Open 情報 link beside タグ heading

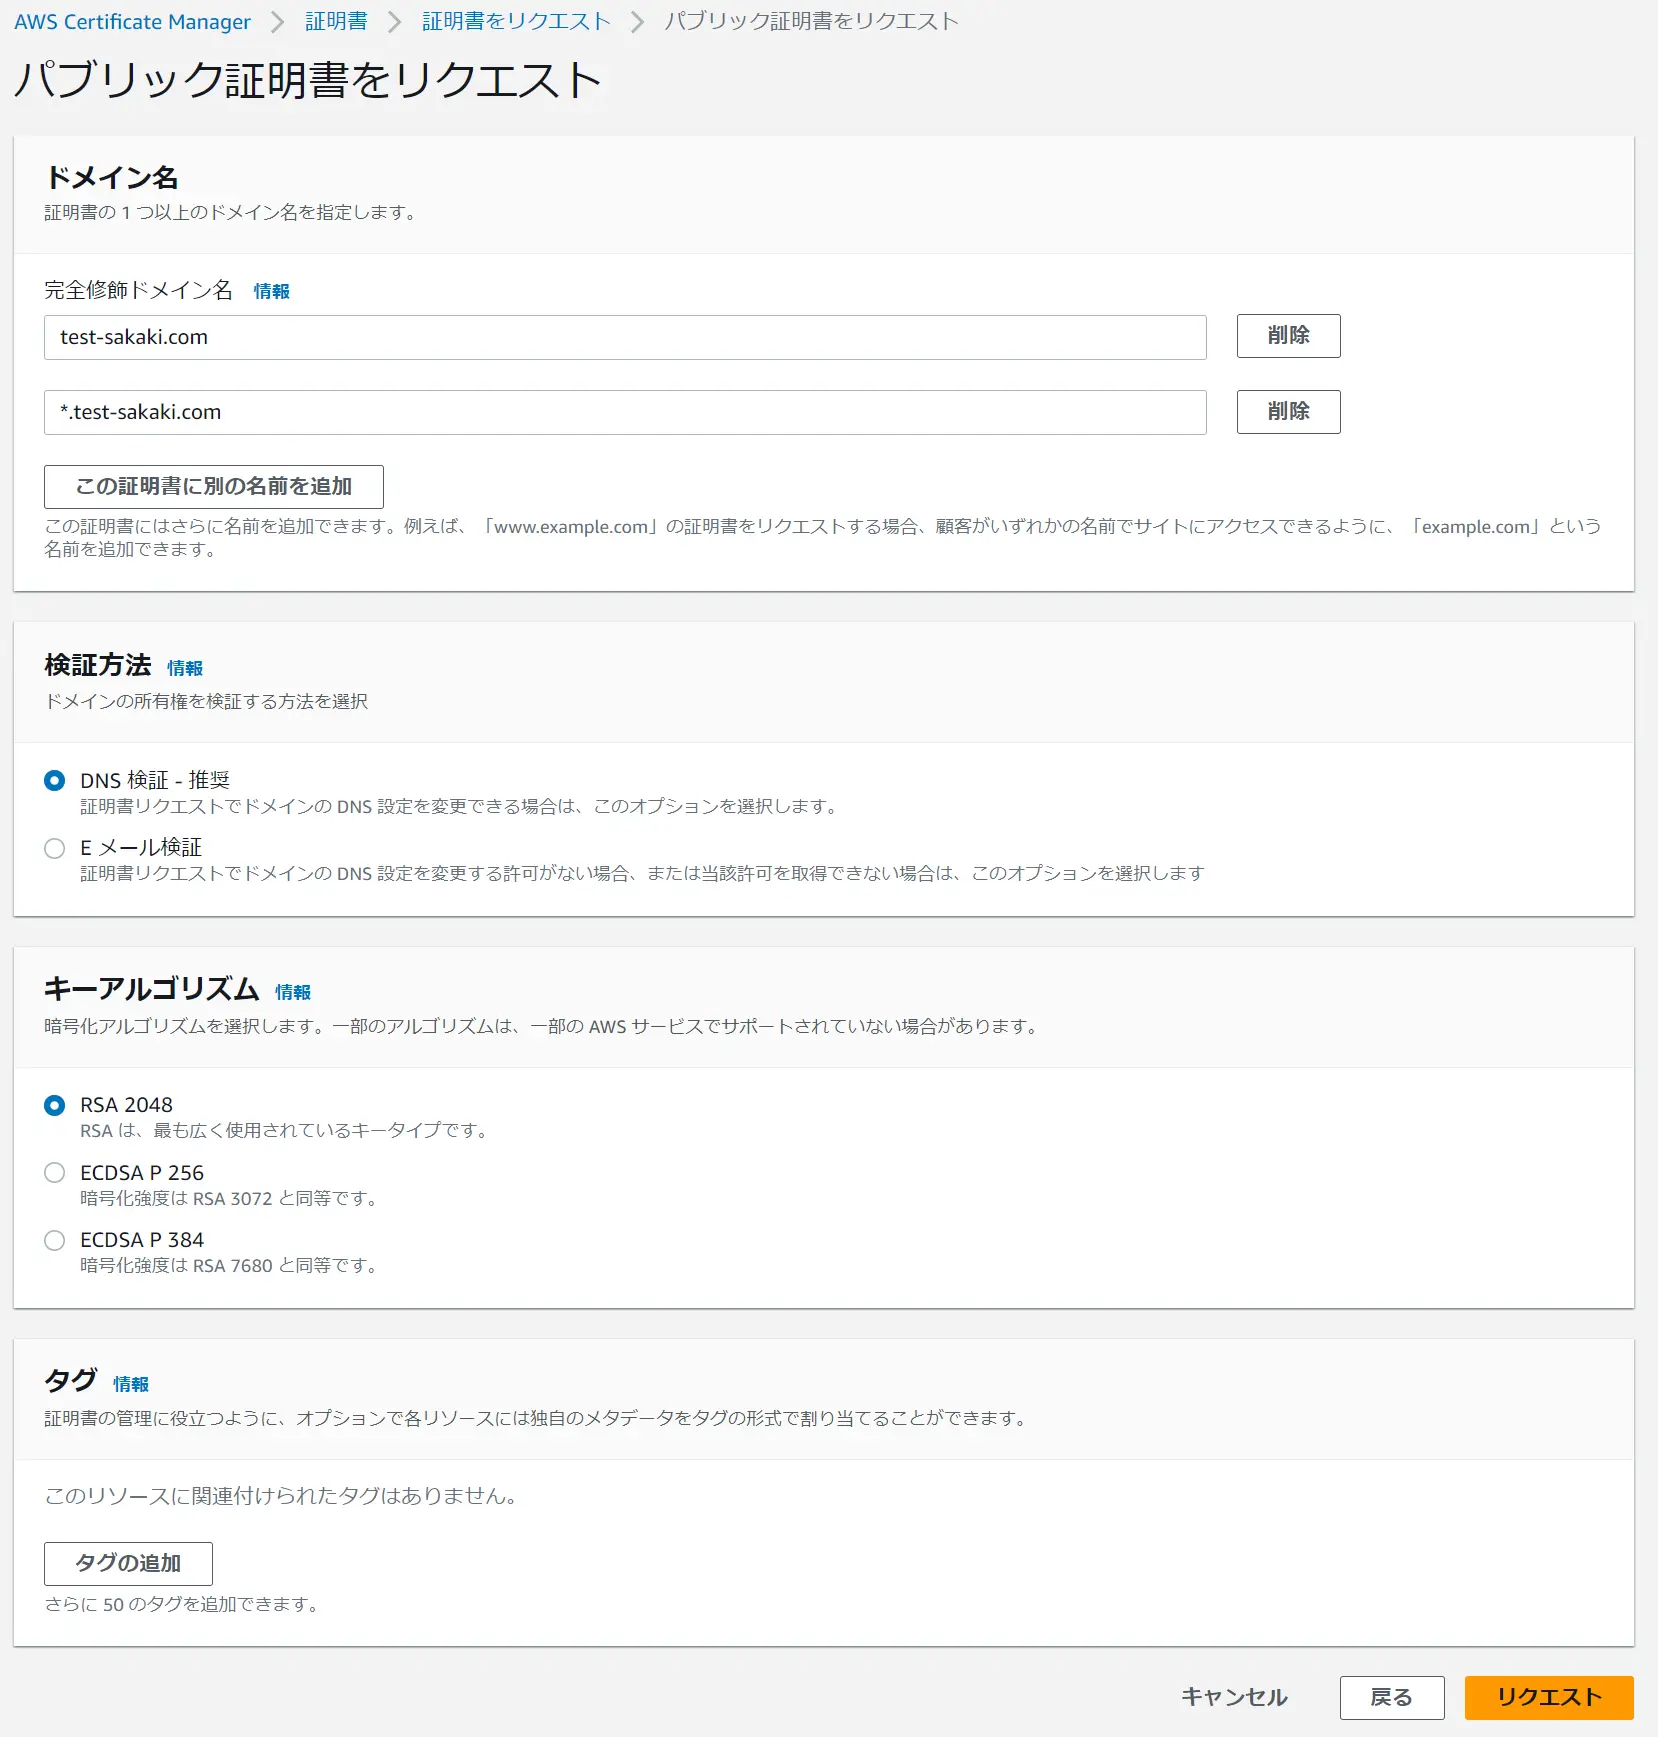pyautogui.click(x=131, y=1384)
